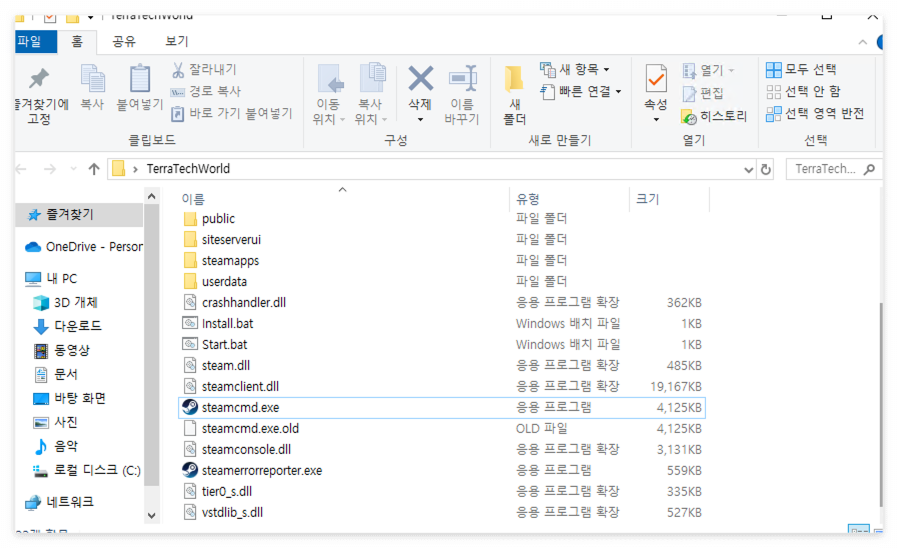898x548 pixels.
Task: Open 히스토리 (History) in ribbon
Action: [714, 116]
